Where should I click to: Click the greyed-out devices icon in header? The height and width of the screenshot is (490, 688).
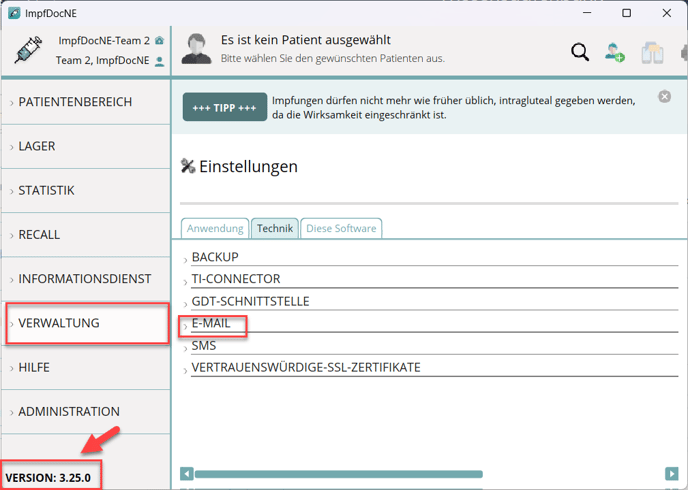(652, 53)
